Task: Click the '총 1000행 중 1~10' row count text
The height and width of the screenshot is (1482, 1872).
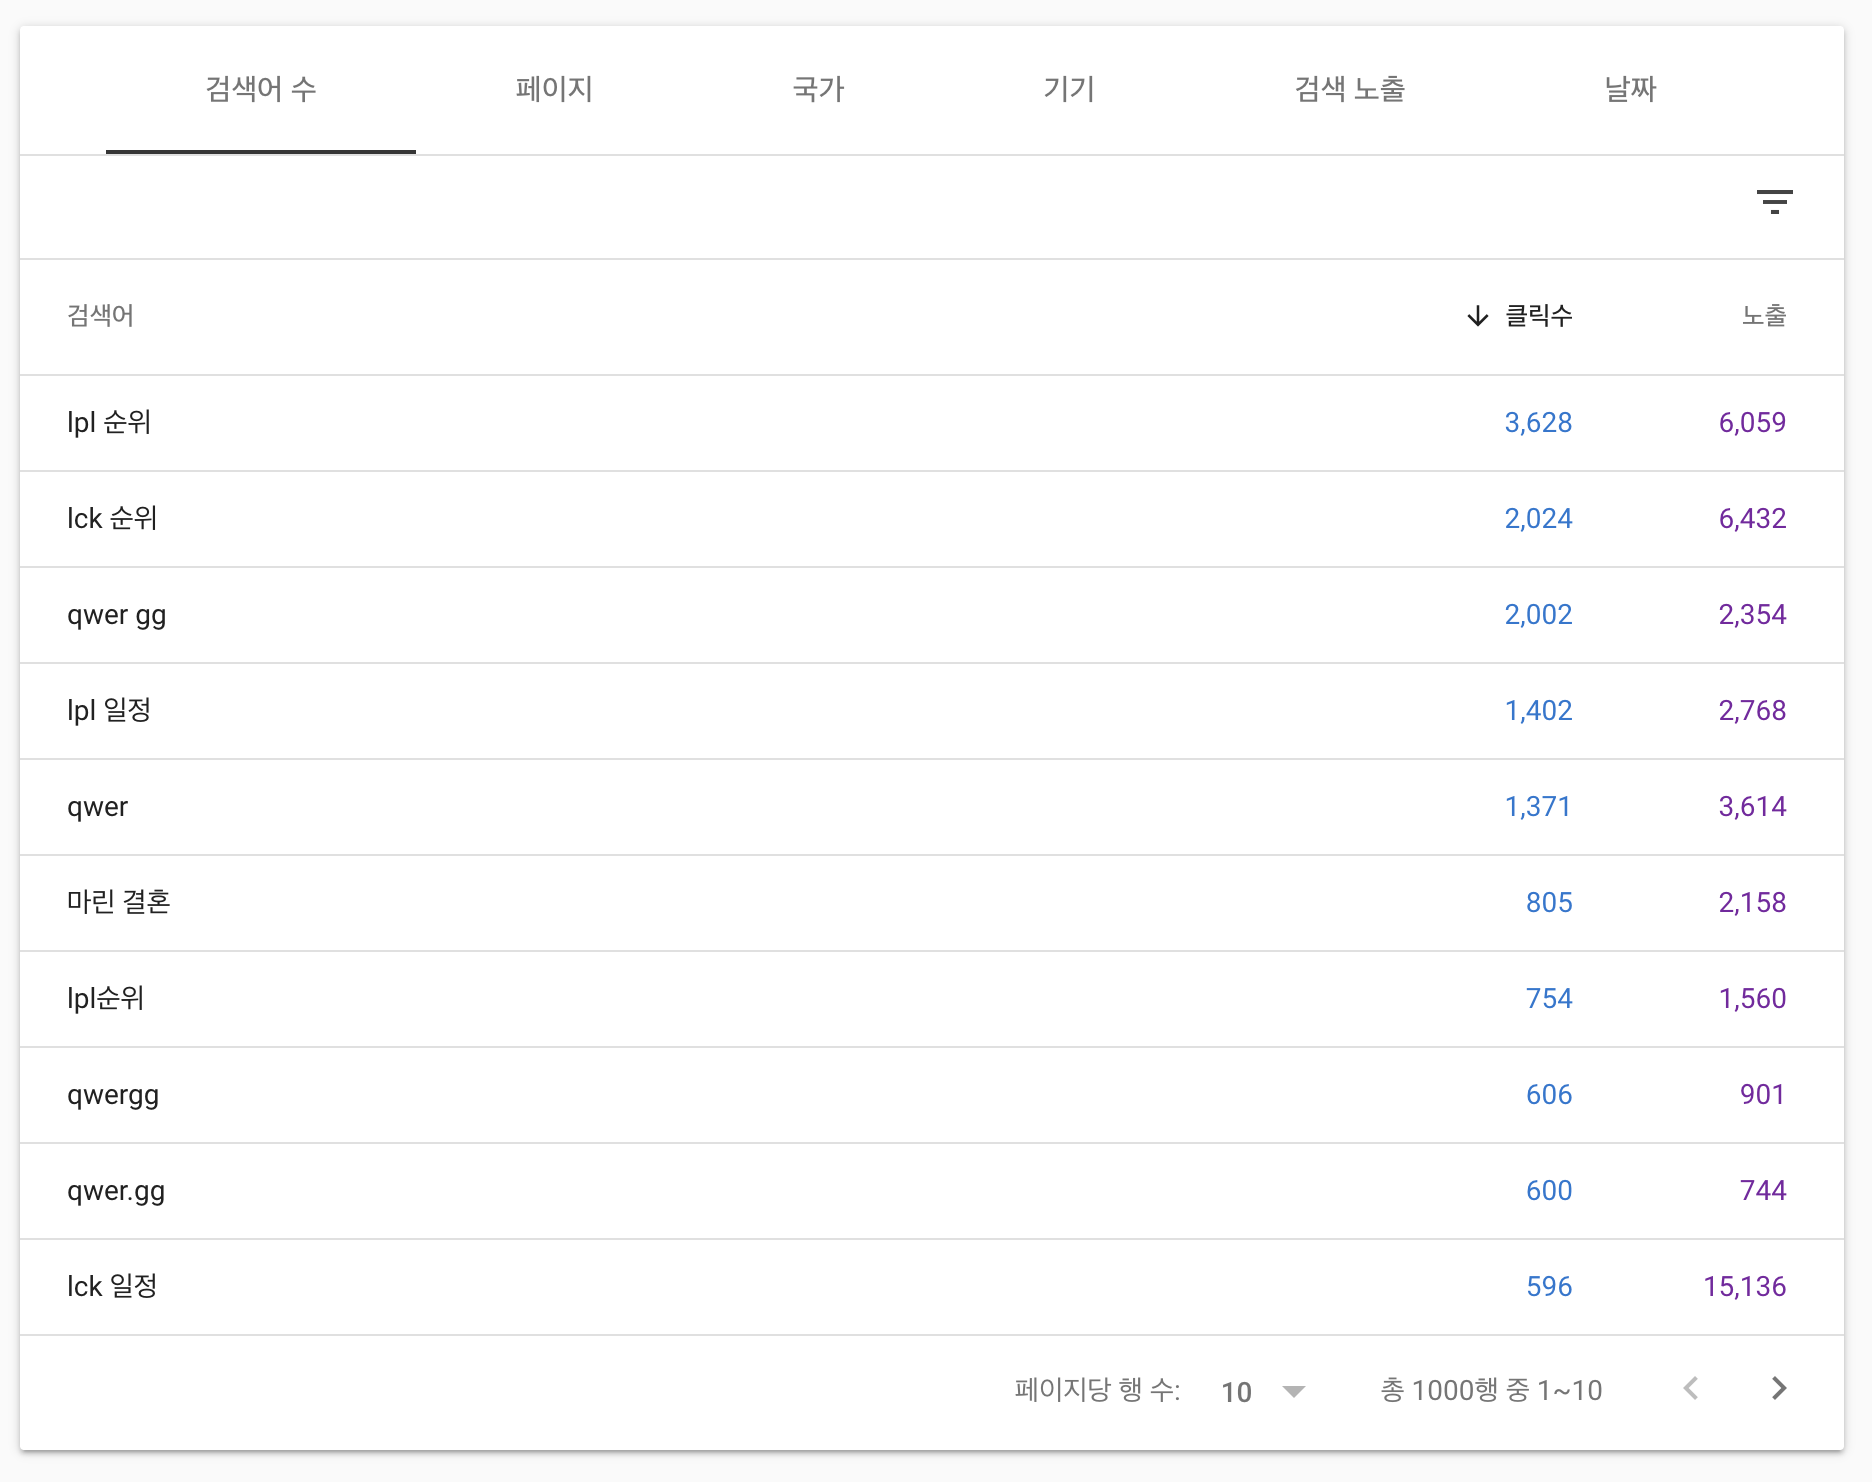Action: [1491, 1390]
